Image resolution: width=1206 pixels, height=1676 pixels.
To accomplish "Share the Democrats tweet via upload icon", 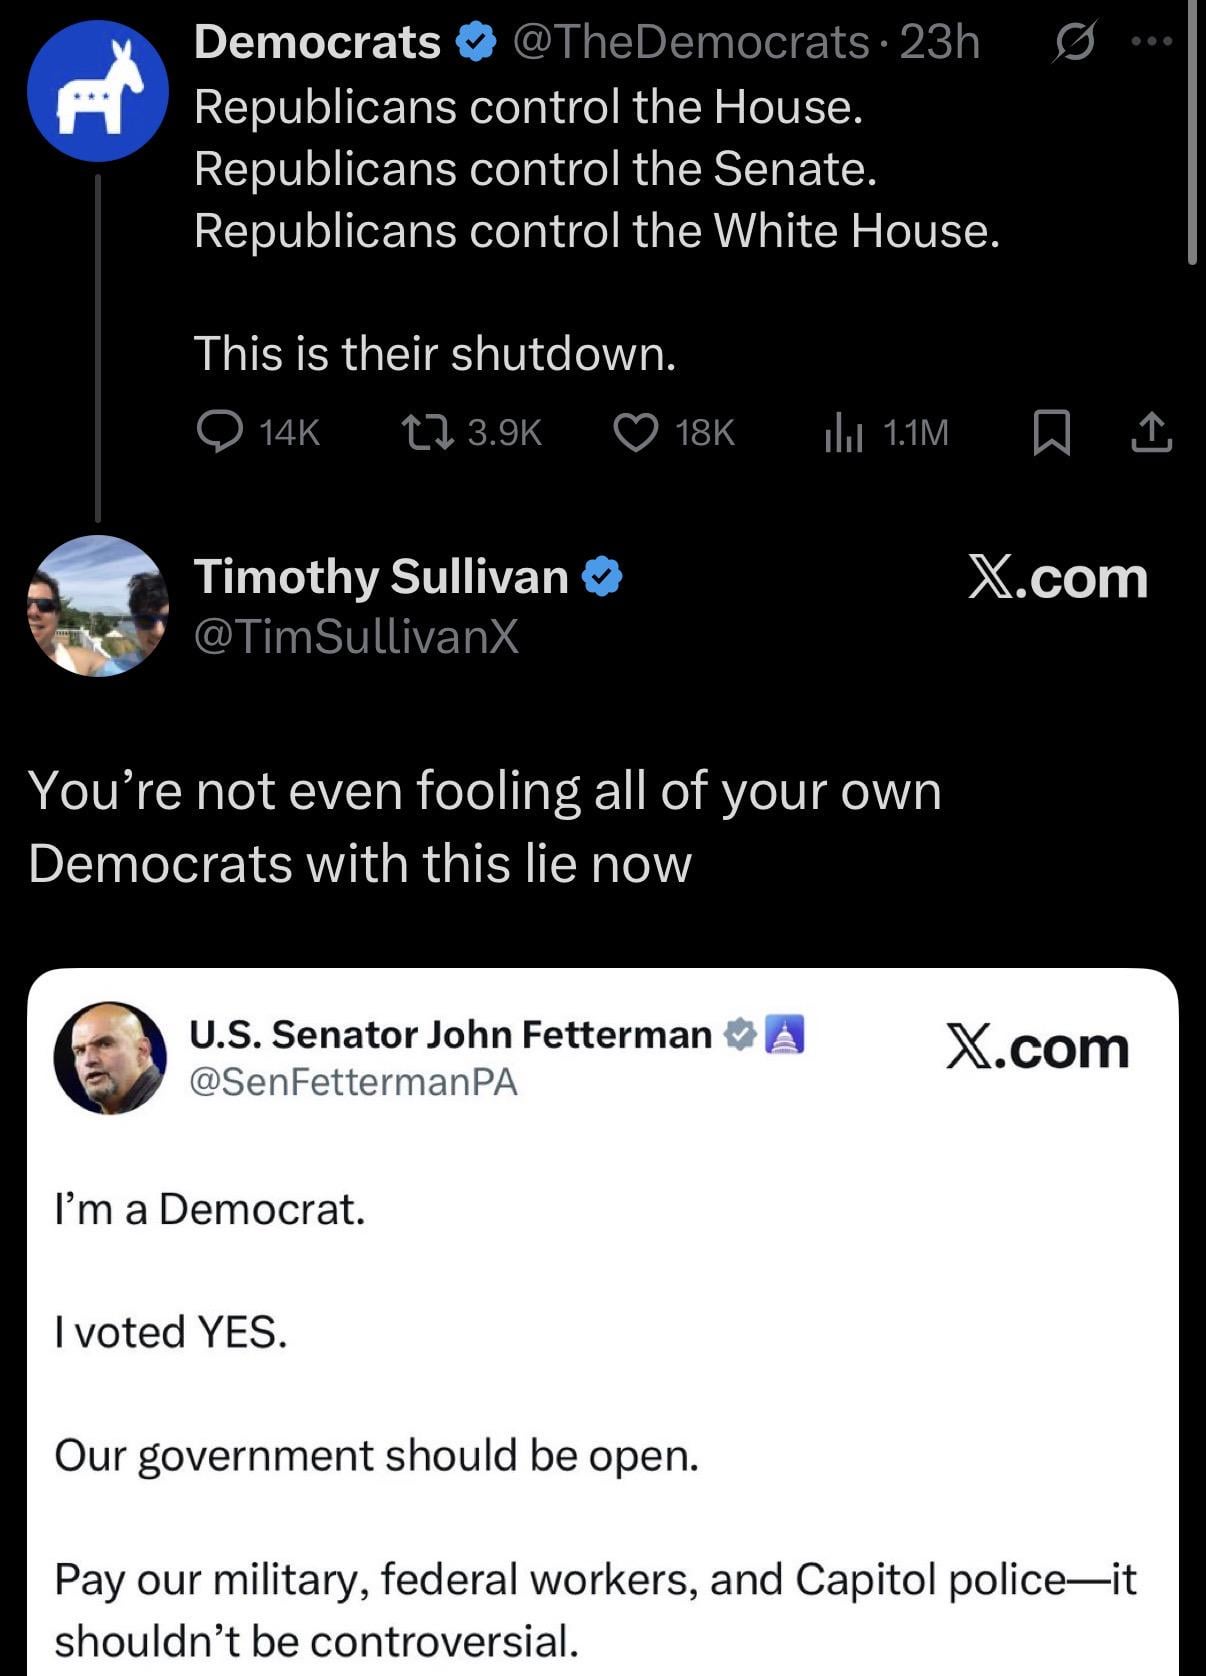I will 1151,432.
